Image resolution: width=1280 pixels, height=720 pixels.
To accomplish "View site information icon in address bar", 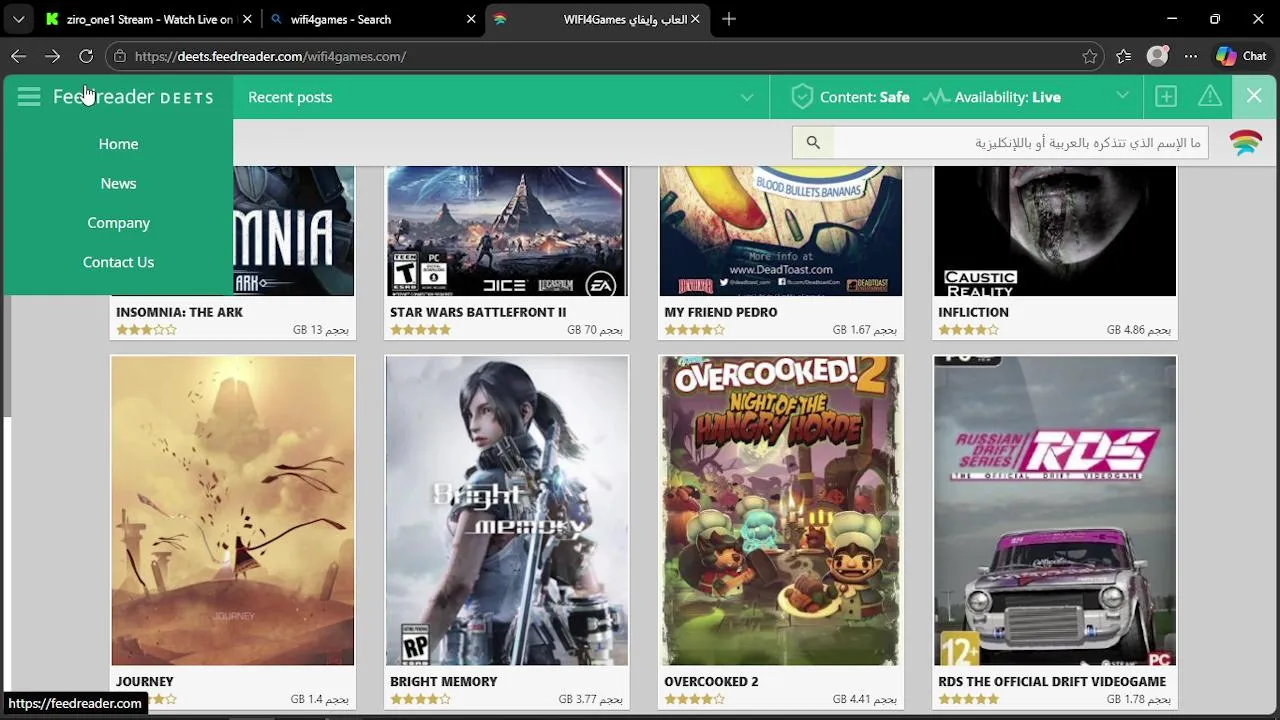I will tap(119, 56).
